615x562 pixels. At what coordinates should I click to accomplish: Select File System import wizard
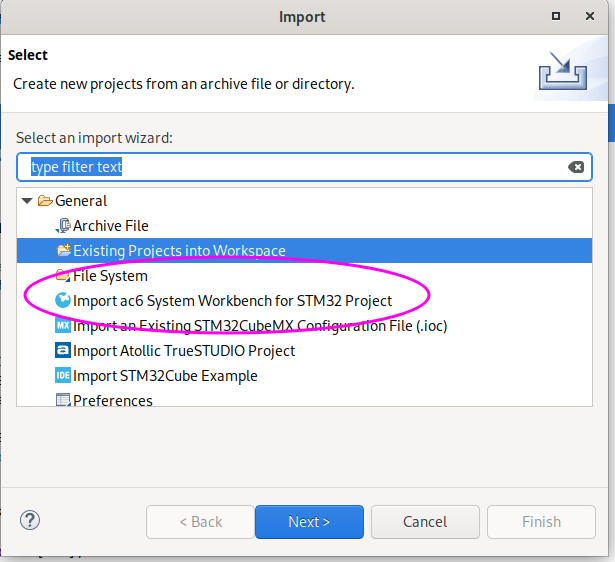[x=110, y=276]
